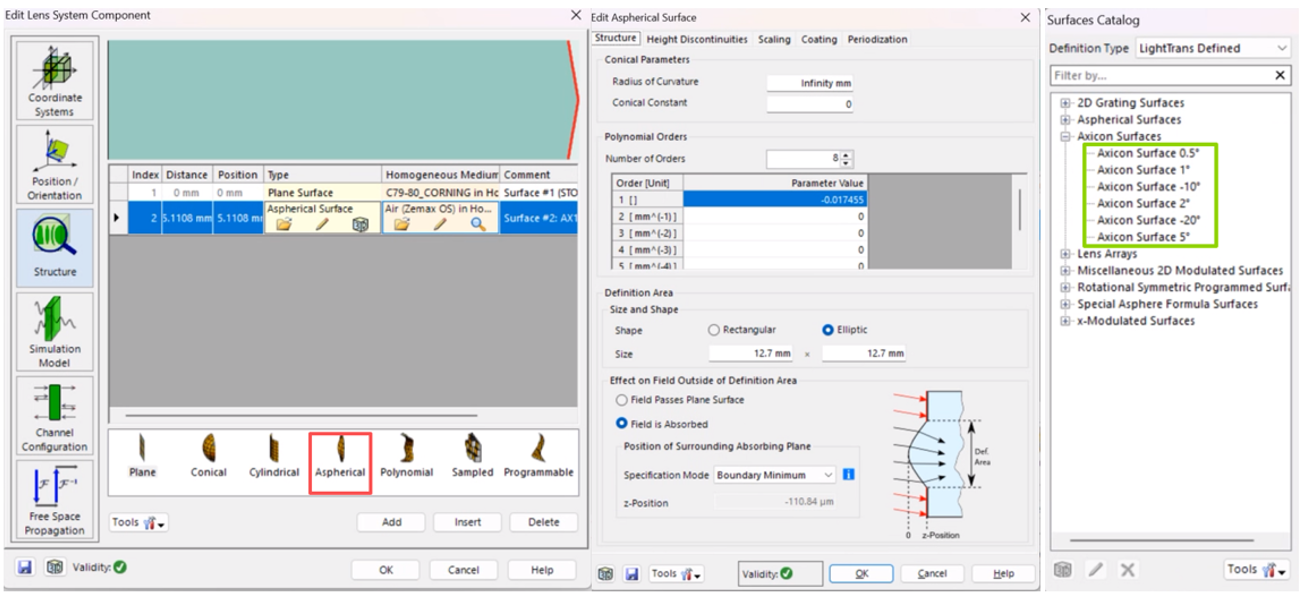This screenshot has height=598, width=1304.
Task: Click the Radius of Curvature field
Action: 809,83
